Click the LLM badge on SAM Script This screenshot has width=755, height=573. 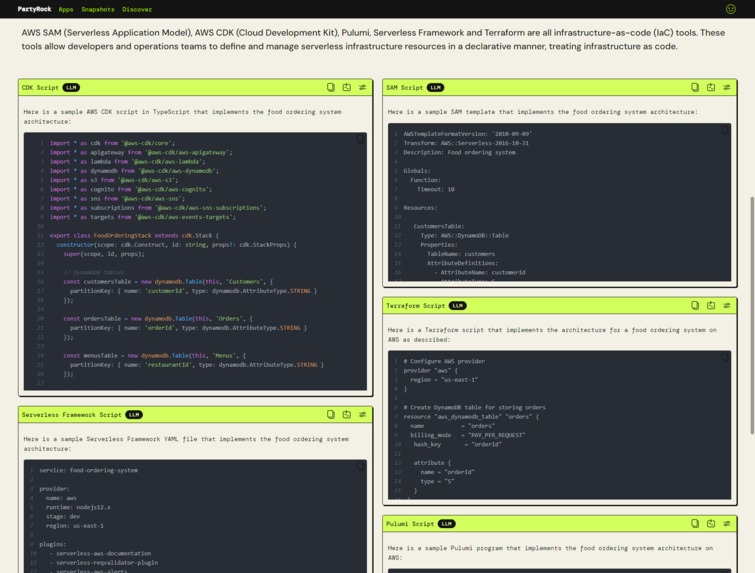click(435, 88)
